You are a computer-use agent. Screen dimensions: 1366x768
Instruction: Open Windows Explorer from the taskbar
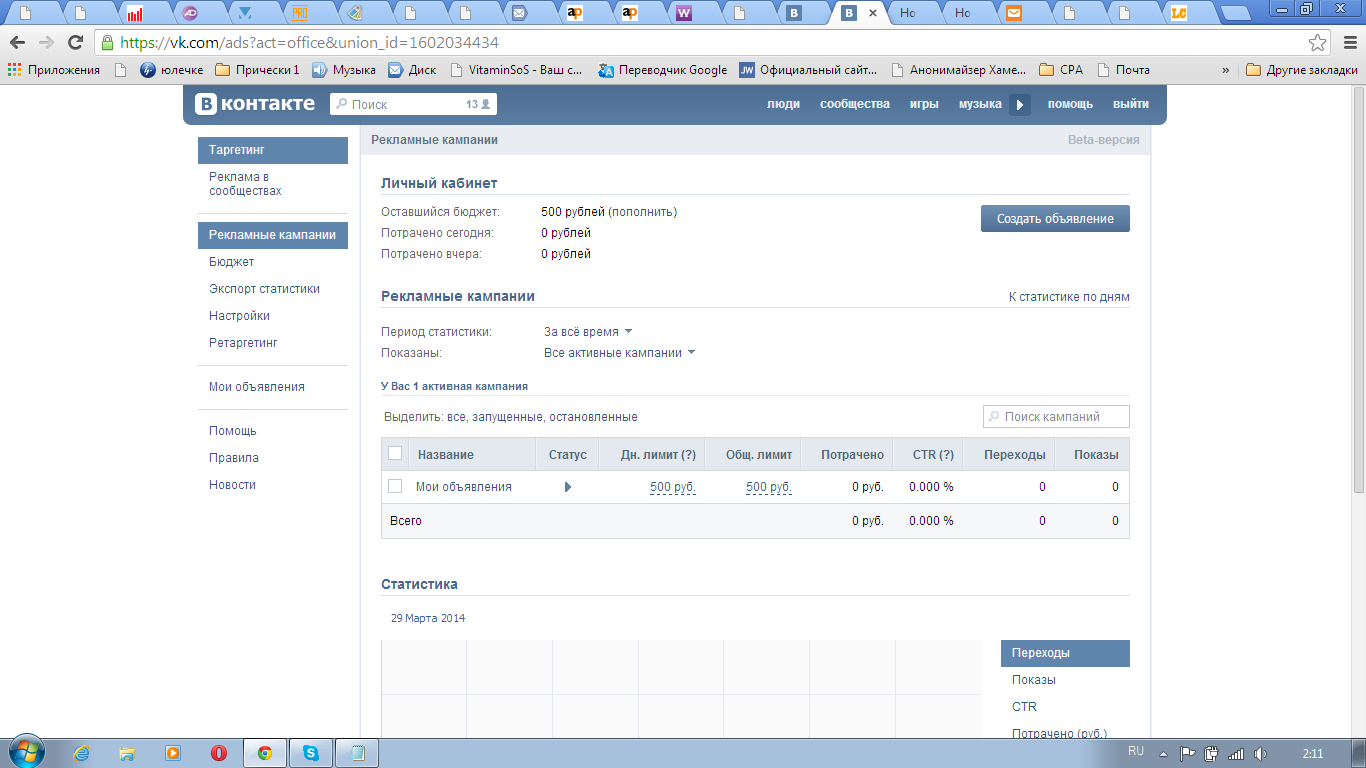(x=127, y=753)
